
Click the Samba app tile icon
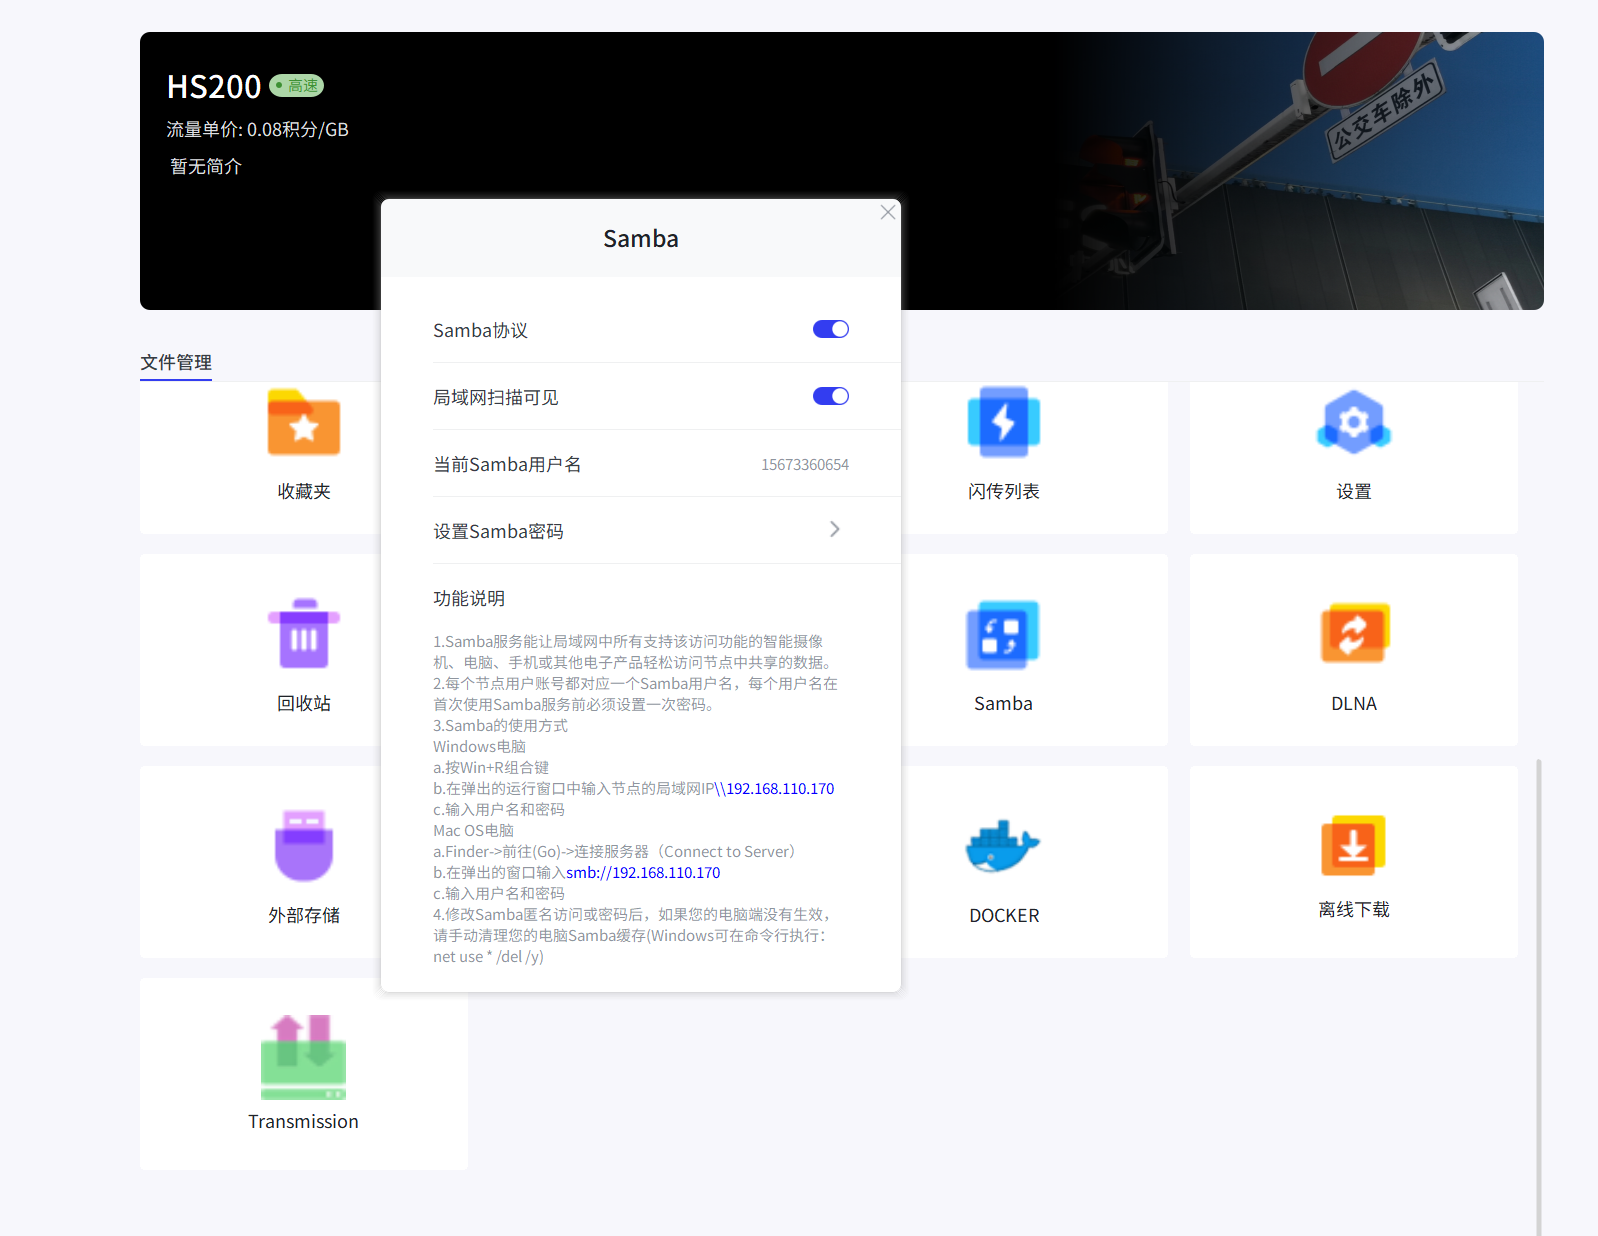[1003, 635]
